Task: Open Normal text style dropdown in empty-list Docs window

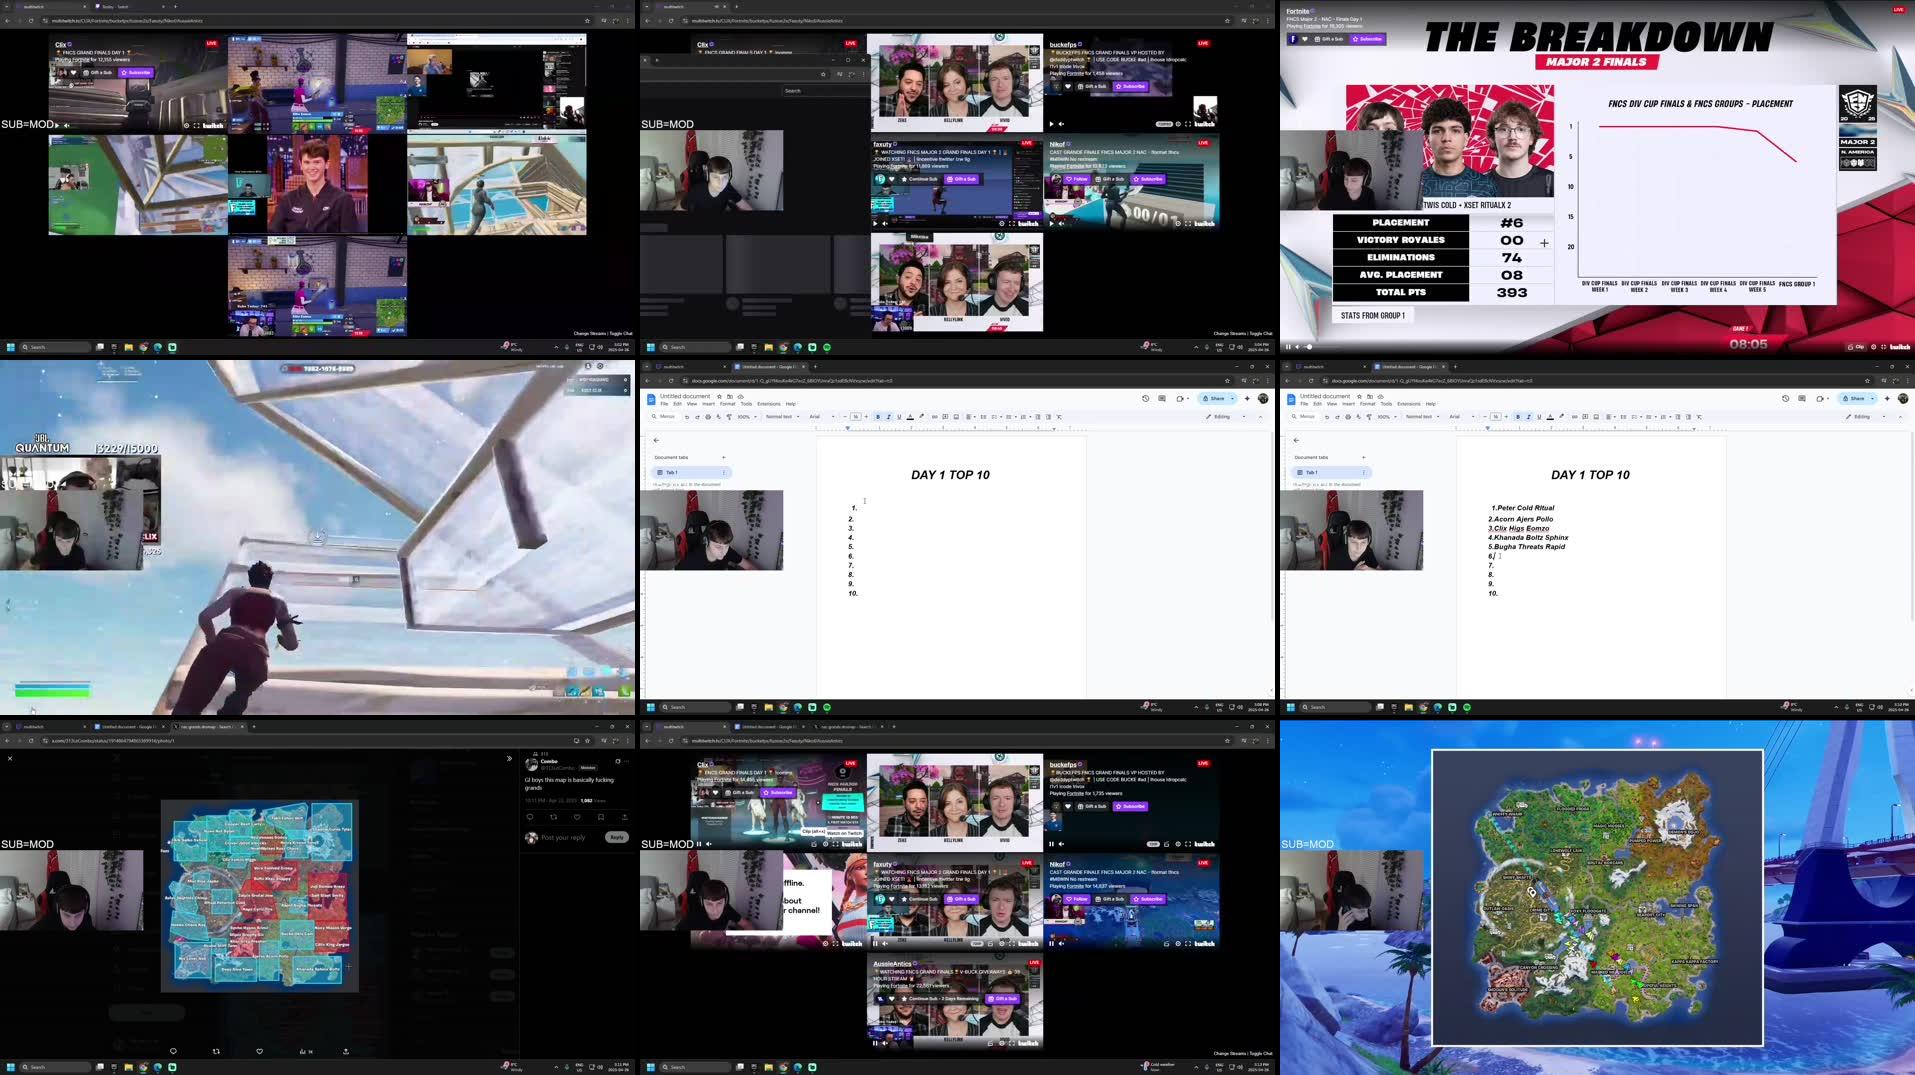Action: (782, 416)
